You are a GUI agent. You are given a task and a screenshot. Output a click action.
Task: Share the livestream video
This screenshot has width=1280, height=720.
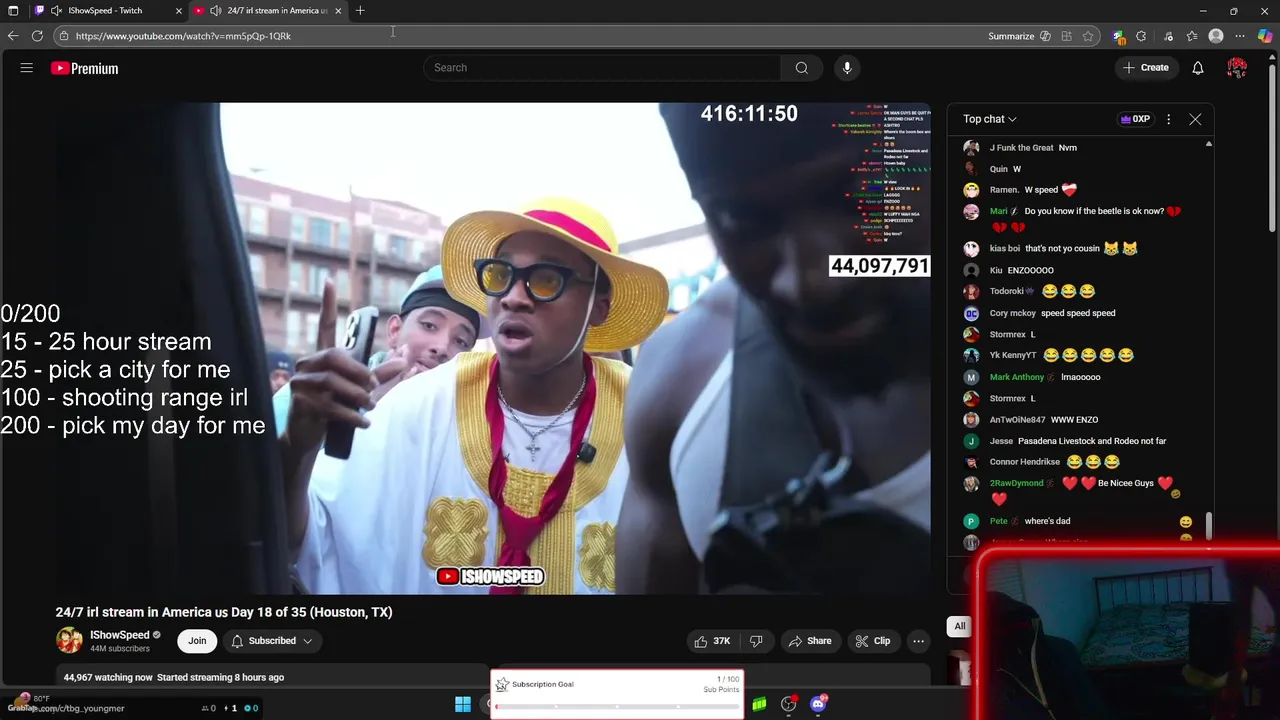pyautogui.click(x=810, y=641)
